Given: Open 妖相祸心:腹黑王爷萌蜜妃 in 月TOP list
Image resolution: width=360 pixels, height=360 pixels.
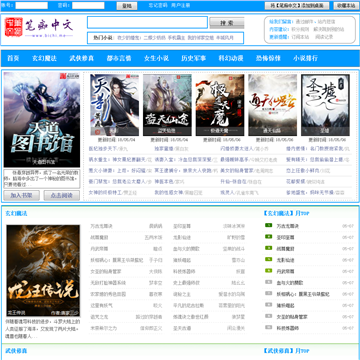Looking at the screenshot, I should [303, 294].
